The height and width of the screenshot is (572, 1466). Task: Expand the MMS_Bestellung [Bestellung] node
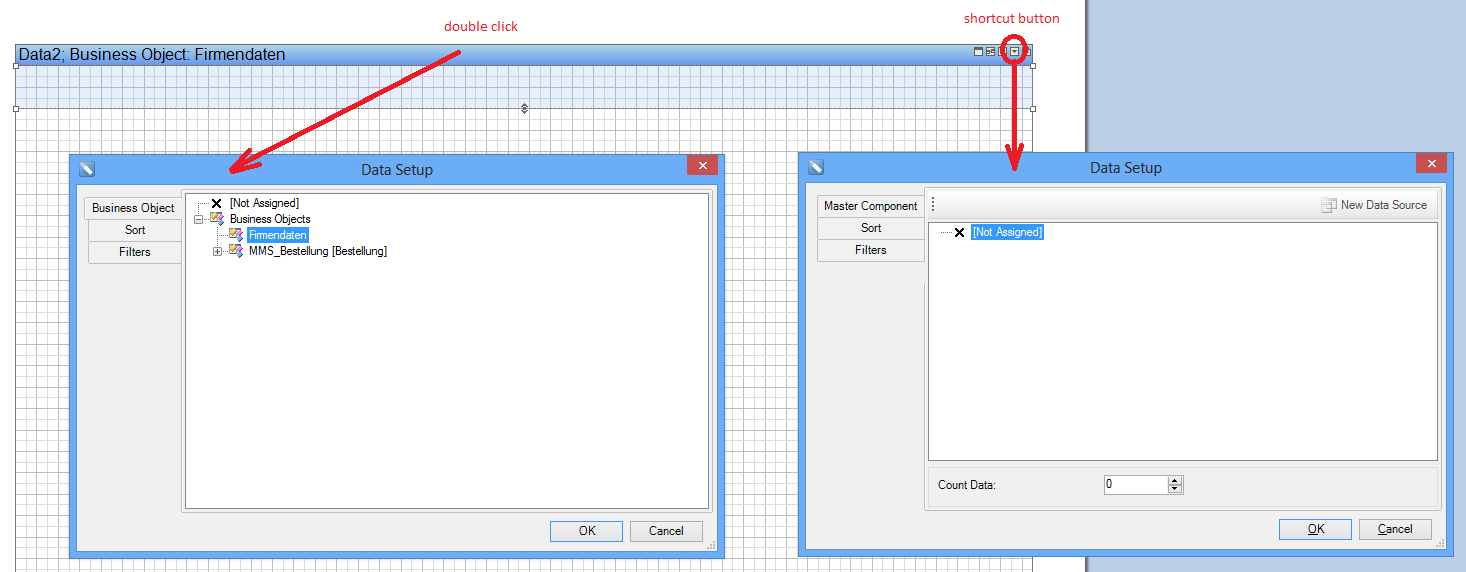(217, 251)
